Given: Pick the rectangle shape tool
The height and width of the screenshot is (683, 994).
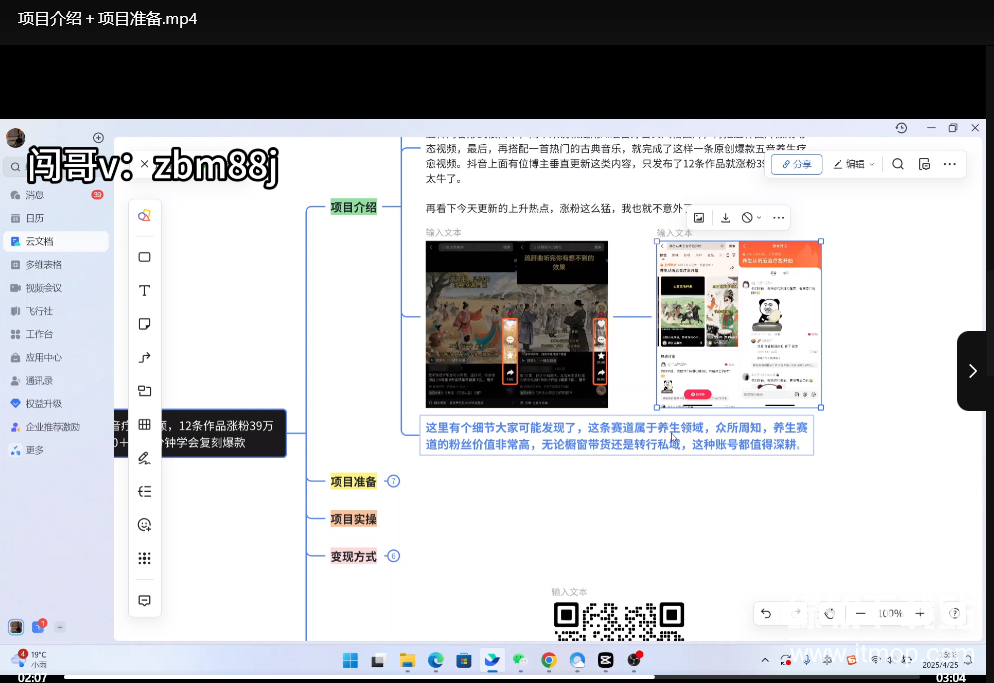Looking at the screenshot, I should [145, 257].
